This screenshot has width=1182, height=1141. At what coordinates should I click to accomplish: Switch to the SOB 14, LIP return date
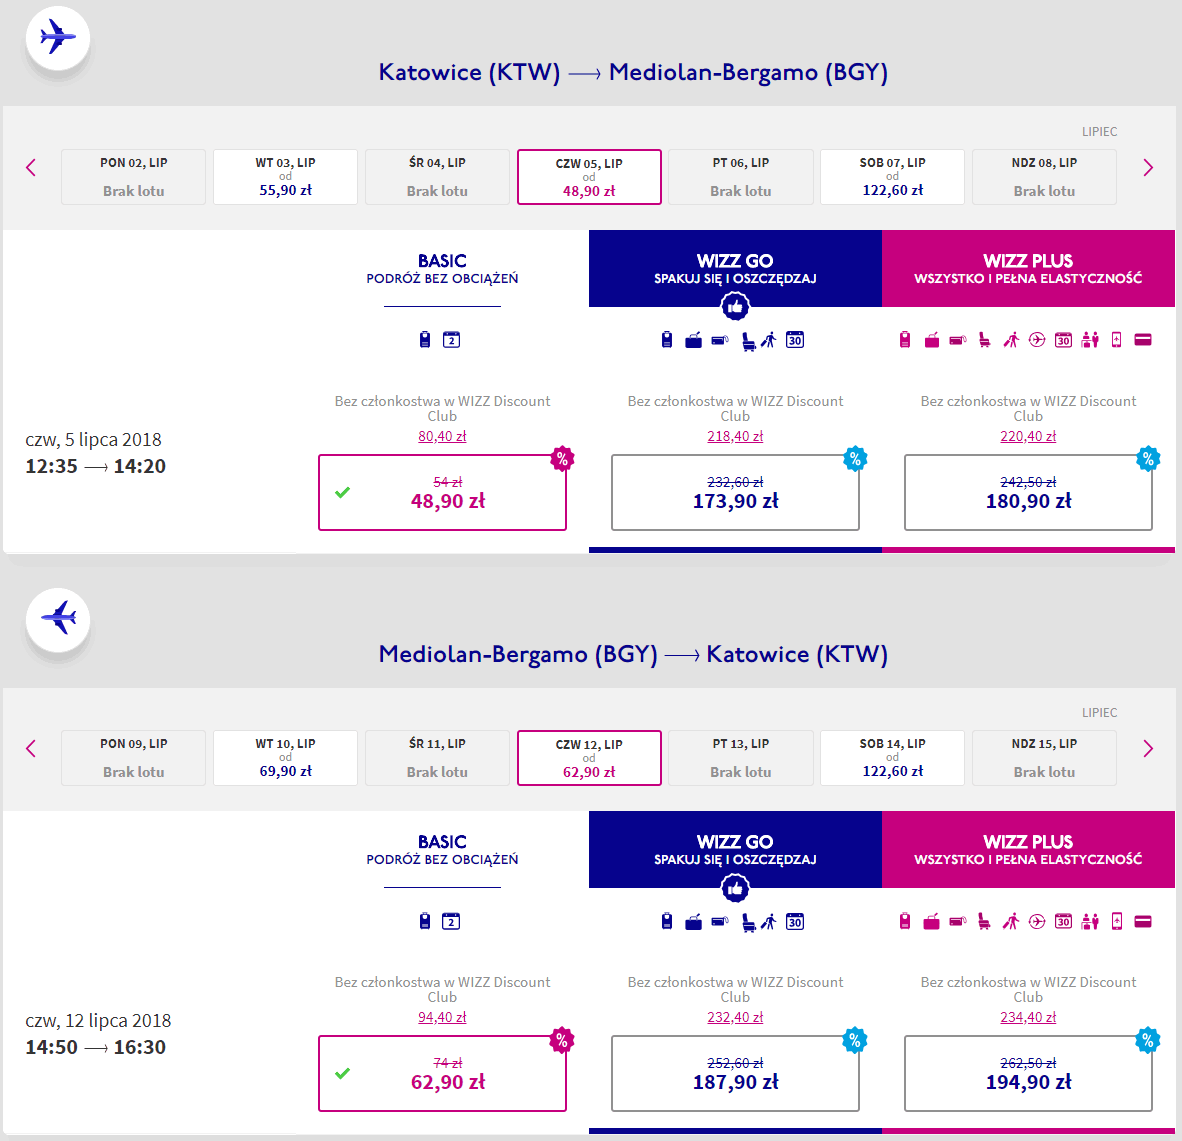pos(892,758)
